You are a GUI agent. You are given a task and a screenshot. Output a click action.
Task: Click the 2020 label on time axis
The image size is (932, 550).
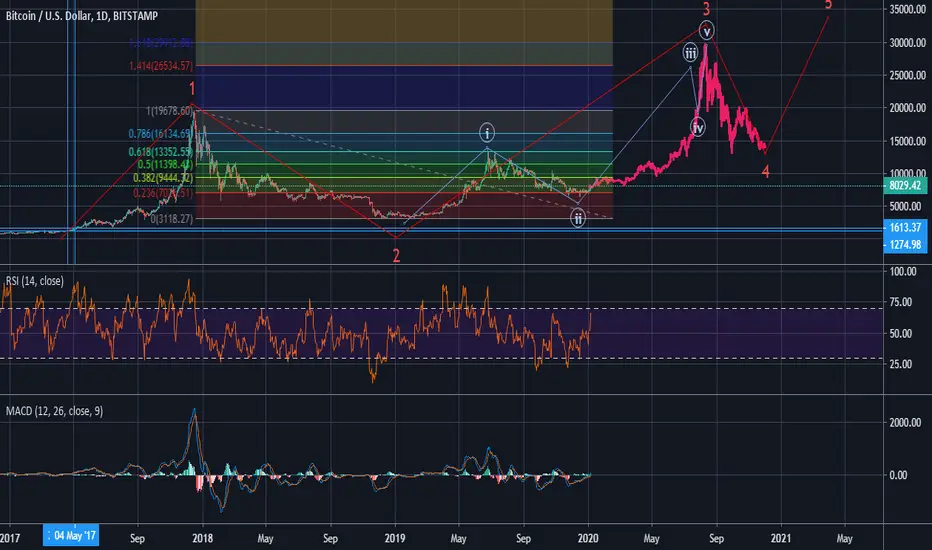[x=588, y=538]
